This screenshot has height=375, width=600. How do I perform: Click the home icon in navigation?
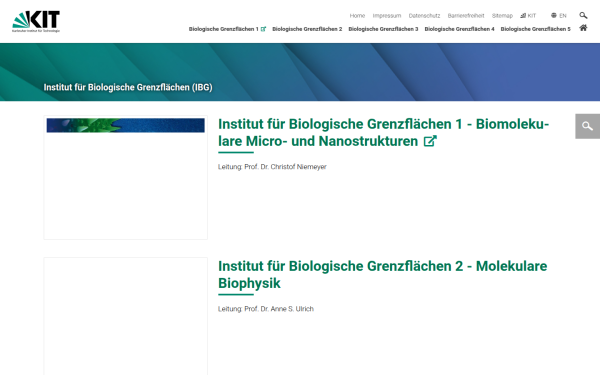pos(583,28)
